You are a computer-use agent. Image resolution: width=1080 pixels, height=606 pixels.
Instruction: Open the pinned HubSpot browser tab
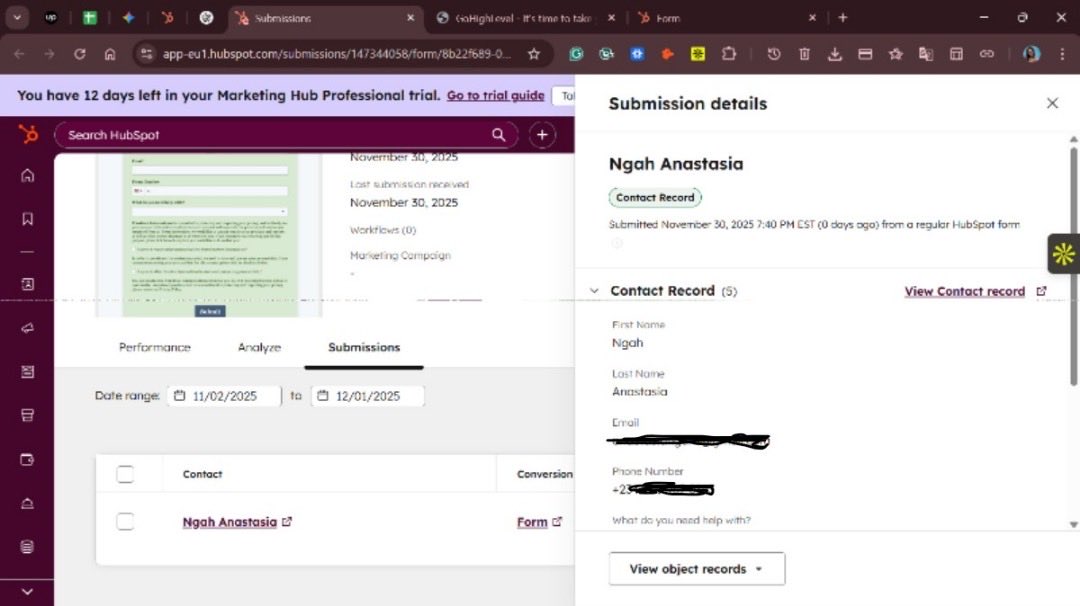[x=167, y=18]
